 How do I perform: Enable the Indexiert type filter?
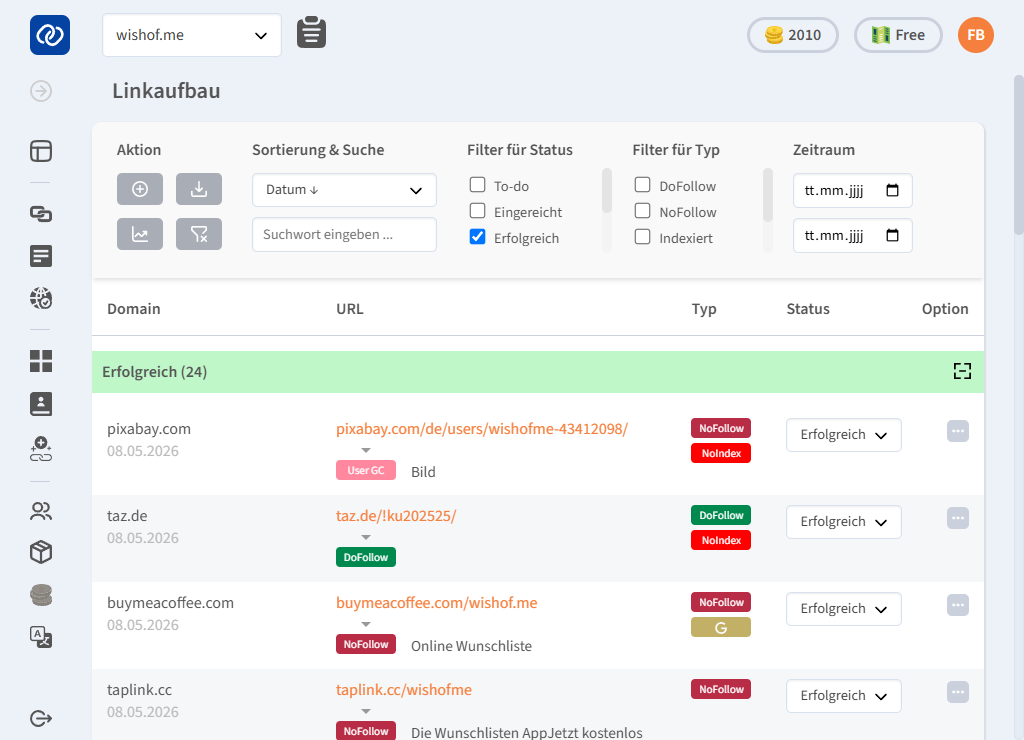click(643, 236)
